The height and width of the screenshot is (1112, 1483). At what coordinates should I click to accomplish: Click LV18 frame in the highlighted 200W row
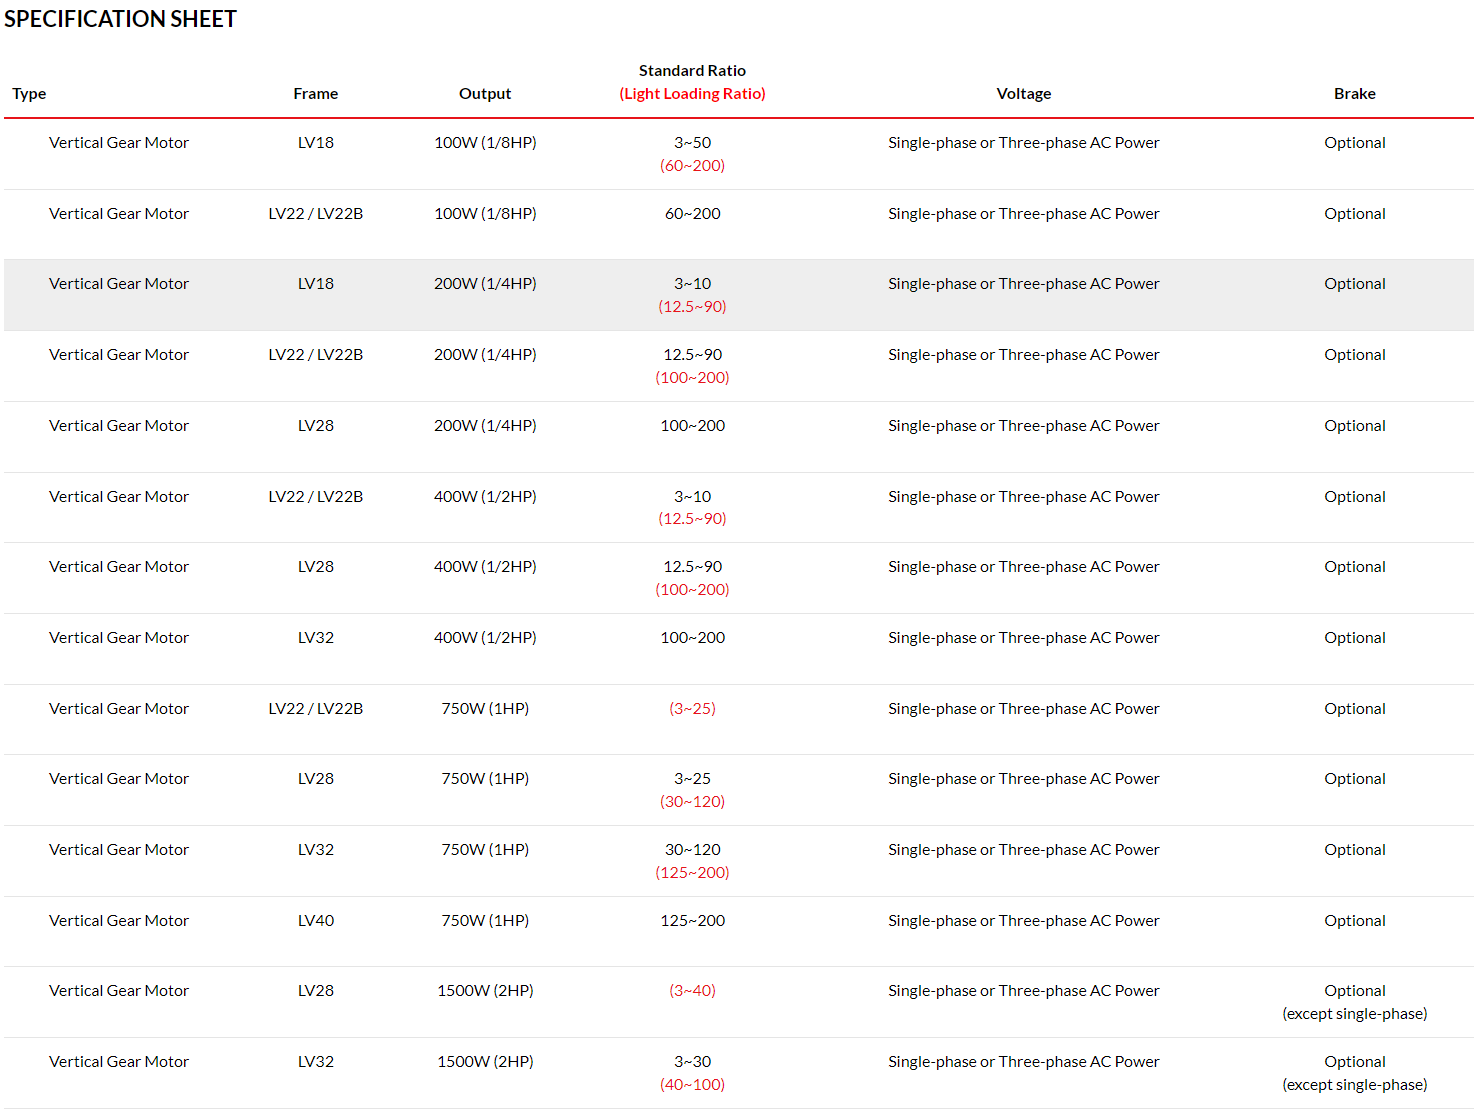tap(316, 284)
